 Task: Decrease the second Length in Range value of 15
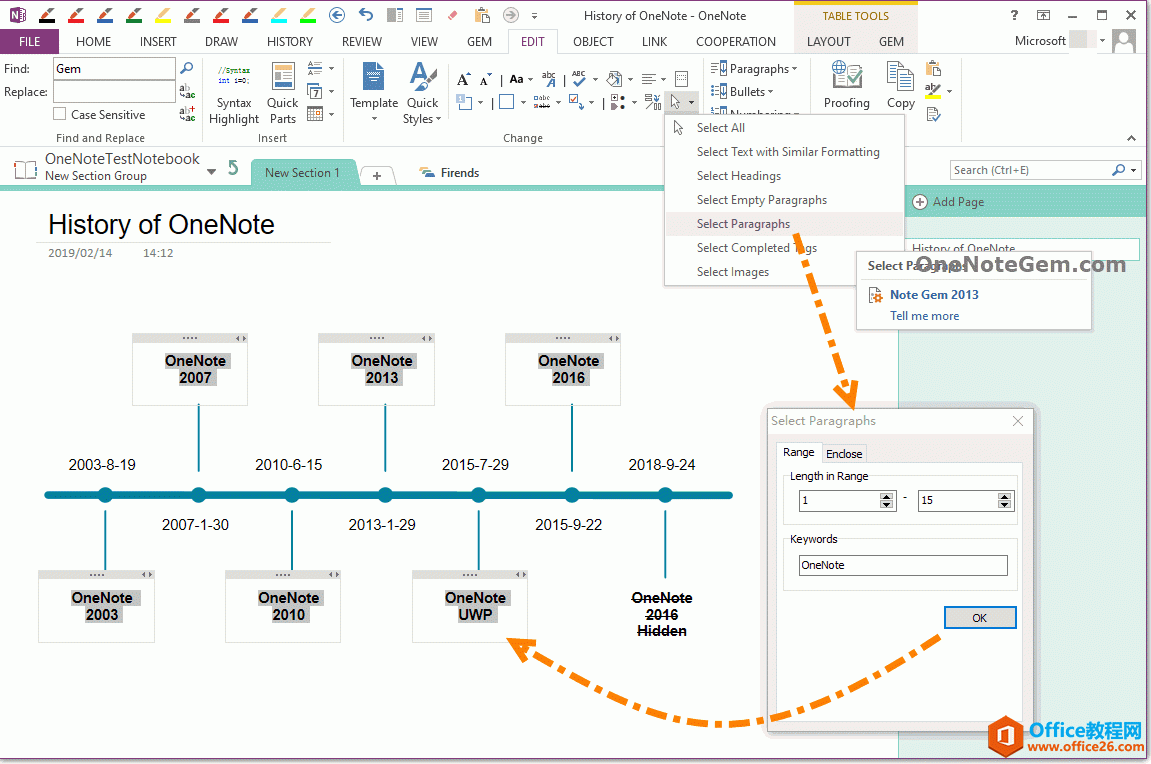[x=1004, y=505]
